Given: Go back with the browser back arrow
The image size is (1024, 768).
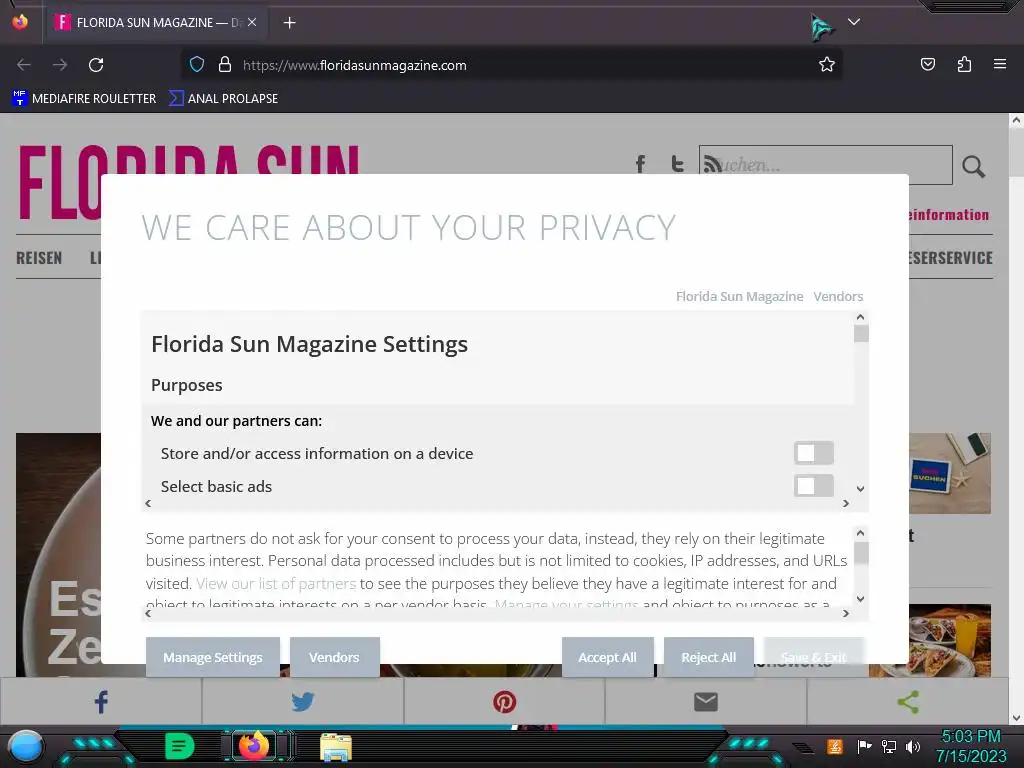Looking at the screenshot, I should point(24,65).
